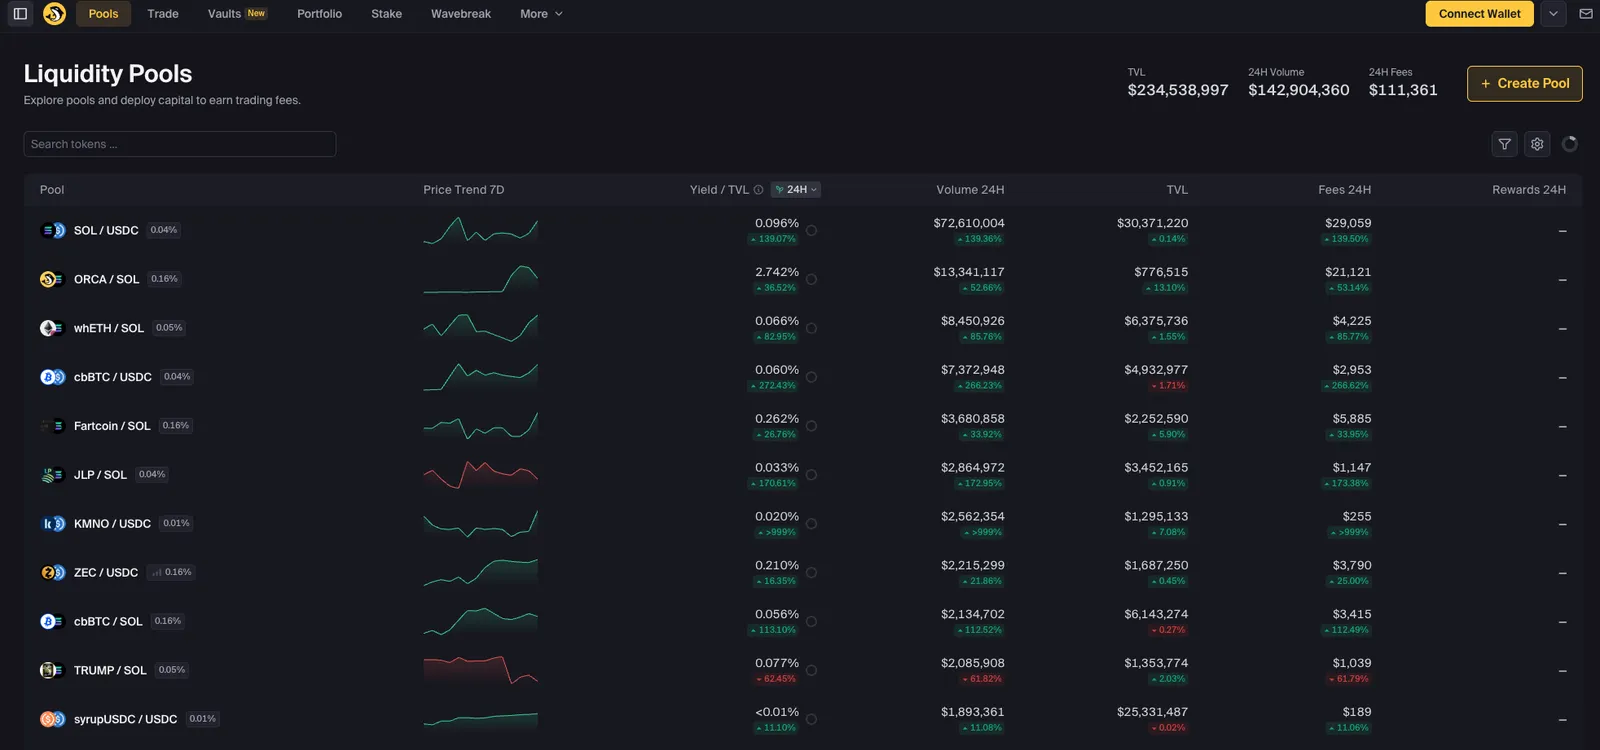The width and height of the screenshot is (1600, 750).
Task: Click the Fartcoin / SOL token pair icon
Action: point(53,426)
